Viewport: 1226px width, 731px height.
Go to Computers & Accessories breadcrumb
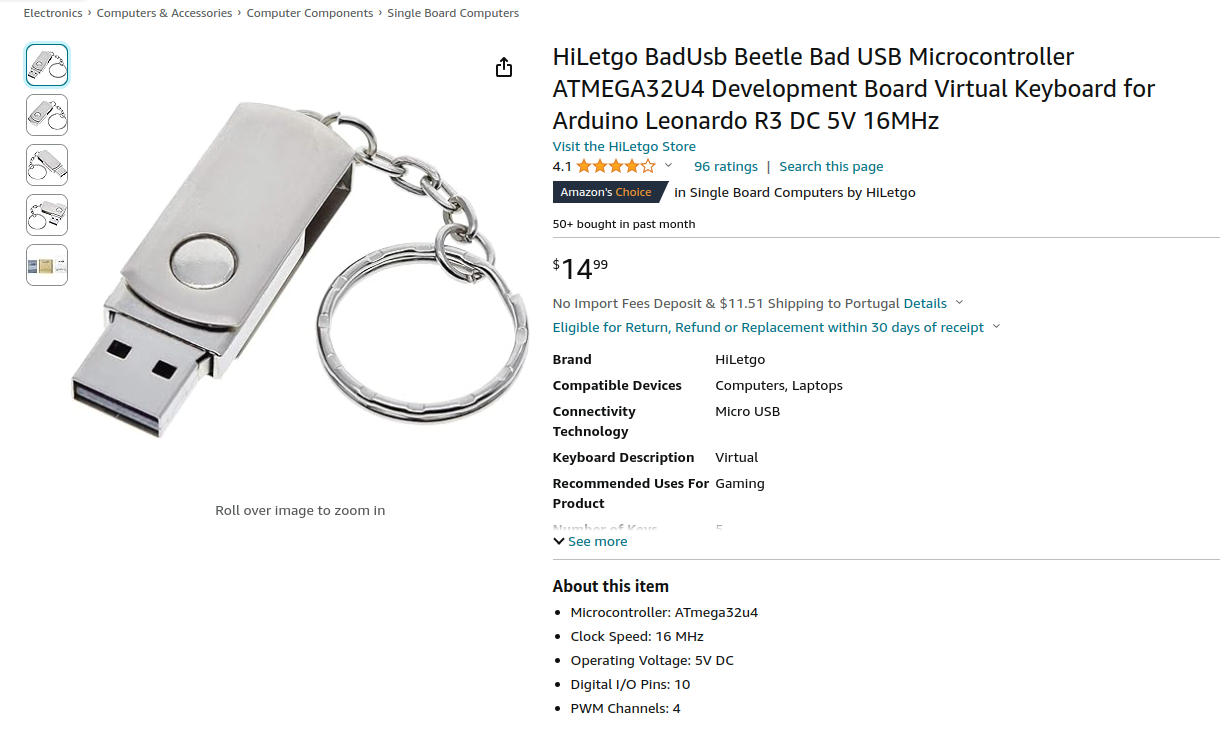pyautogui.click(x=164, y=13)
